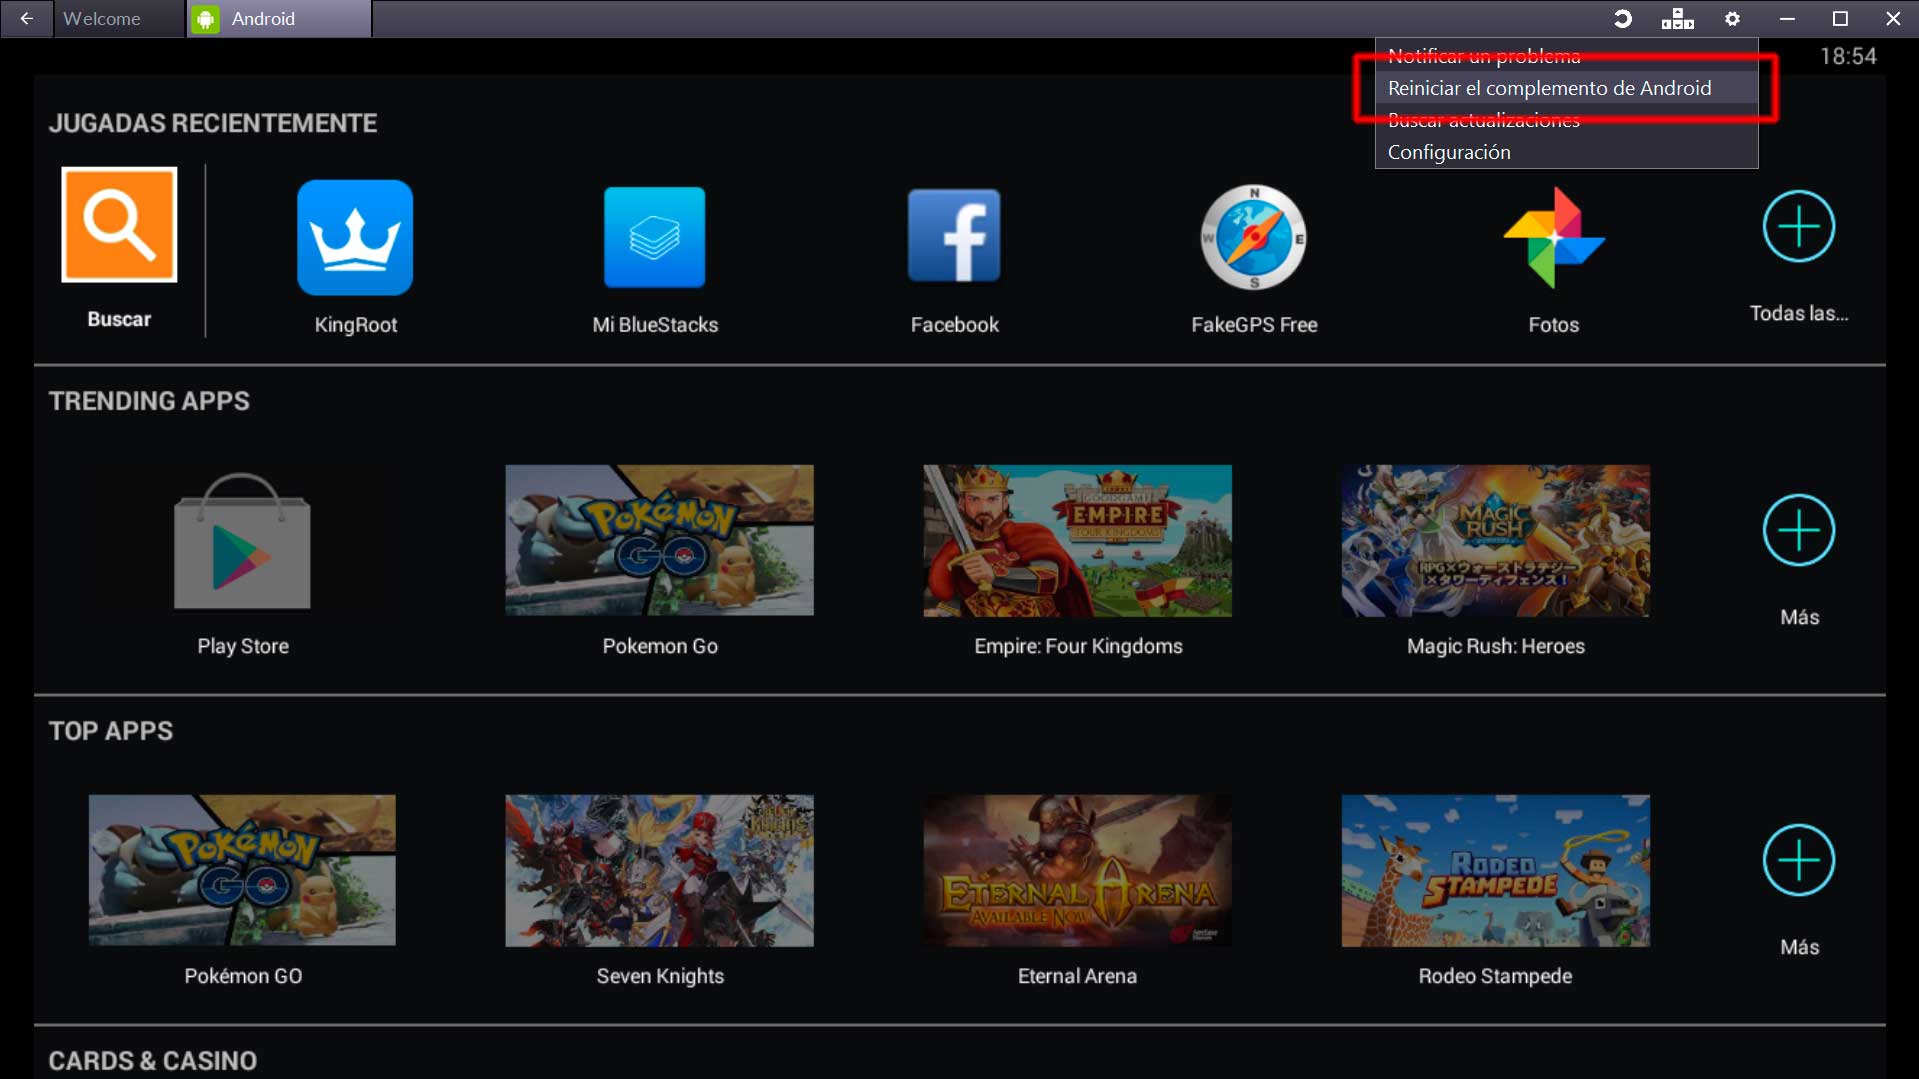This screenshot has width=1919, height=1079.
Task: Open Seven Knights banner
Action: [x=659, y=870]
